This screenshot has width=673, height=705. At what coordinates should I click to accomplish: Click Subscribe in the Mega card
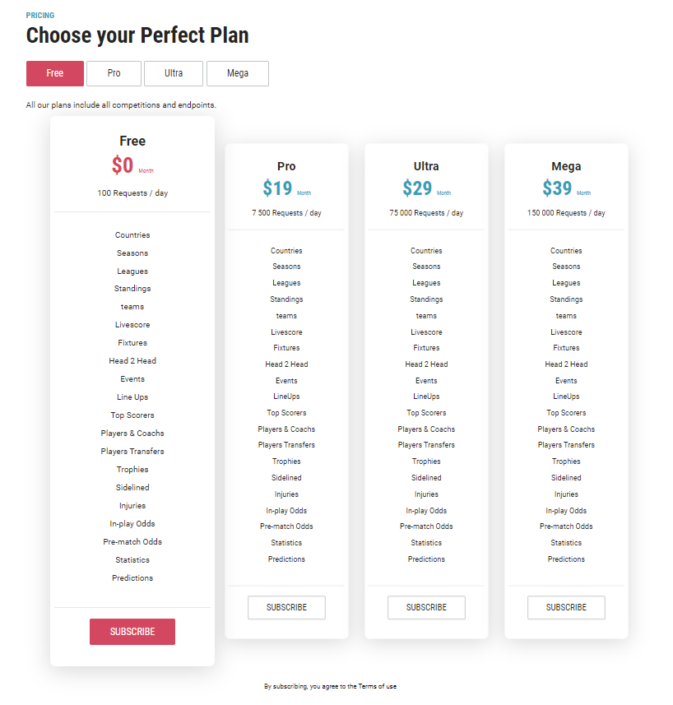pyautogui.click(x=566, y=607)
